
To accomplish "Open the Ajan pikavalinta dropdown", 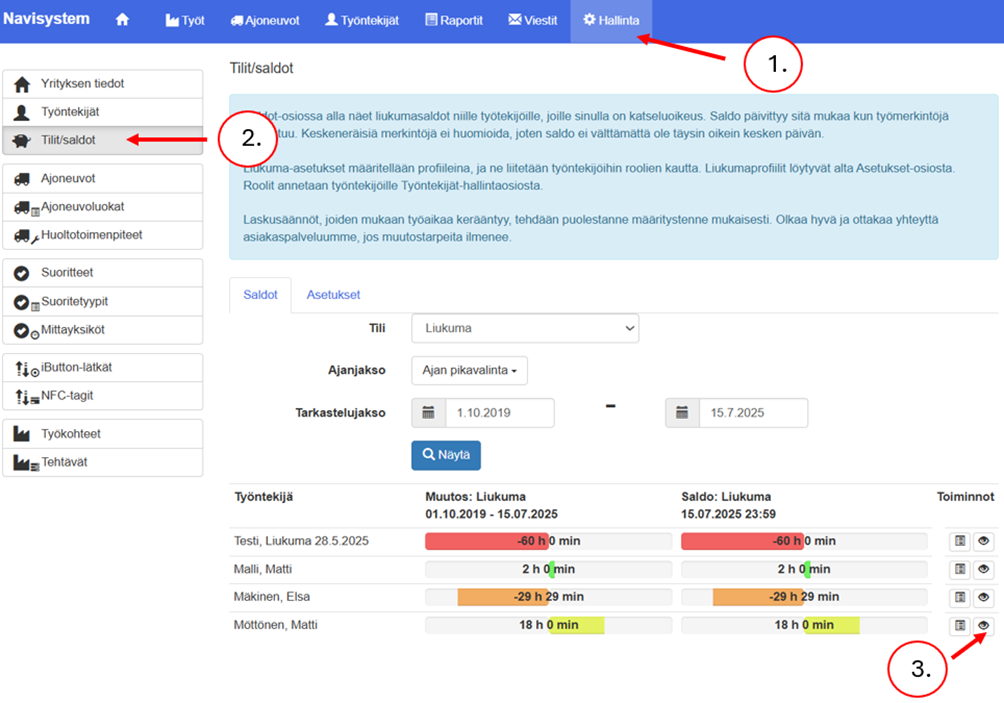I will pos(469,370).
